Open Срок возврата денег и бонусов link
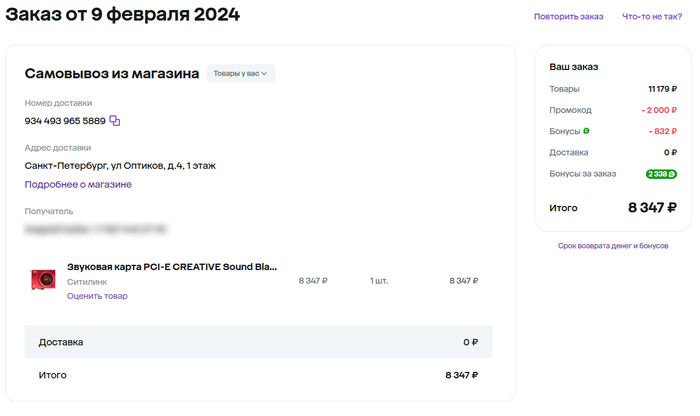The height and width of the screenshot is (416, 700). coord(613,245)
